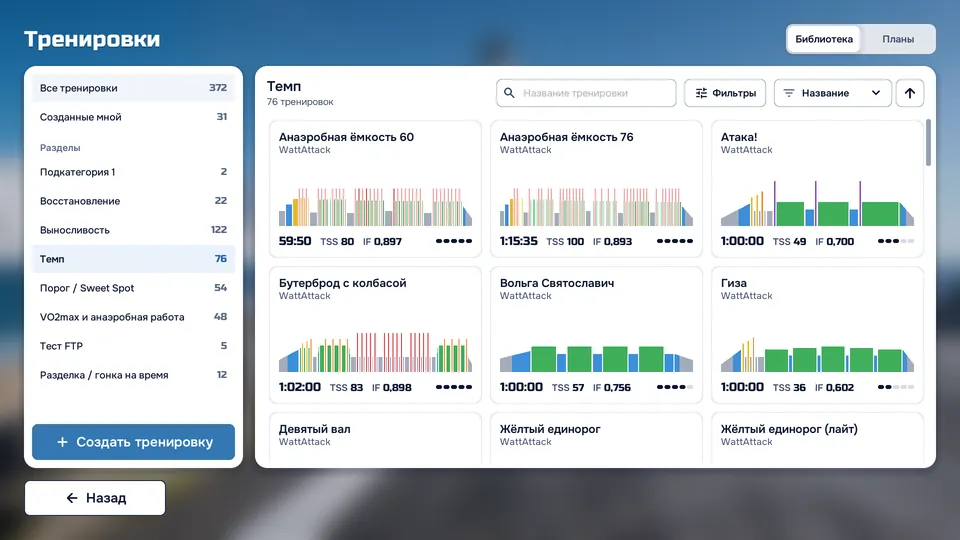
Task: Open the Фильтры button
Action: (x=725, y=93)
